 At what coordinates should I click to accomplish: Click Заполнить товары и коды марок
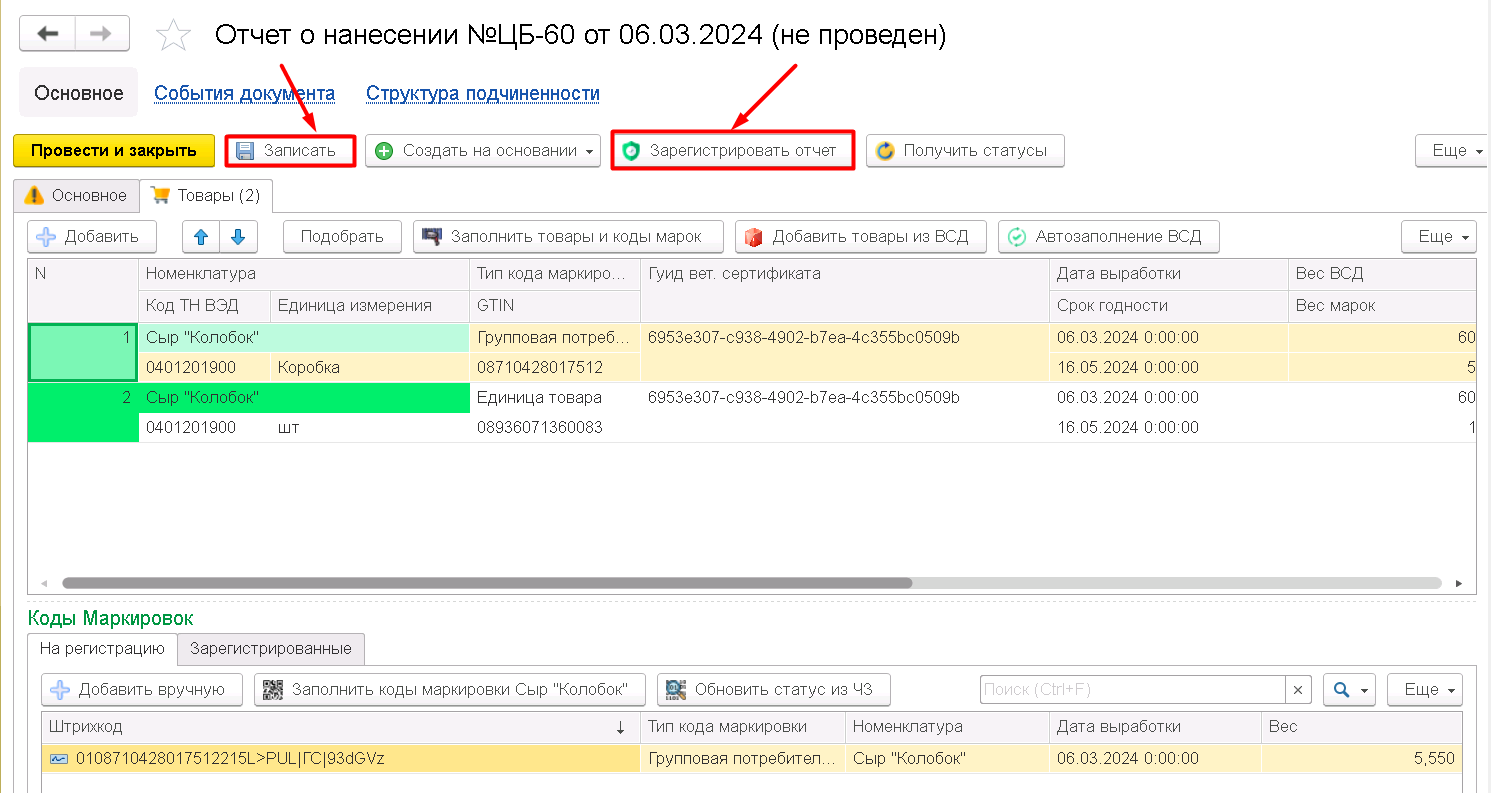click(568, 237)
